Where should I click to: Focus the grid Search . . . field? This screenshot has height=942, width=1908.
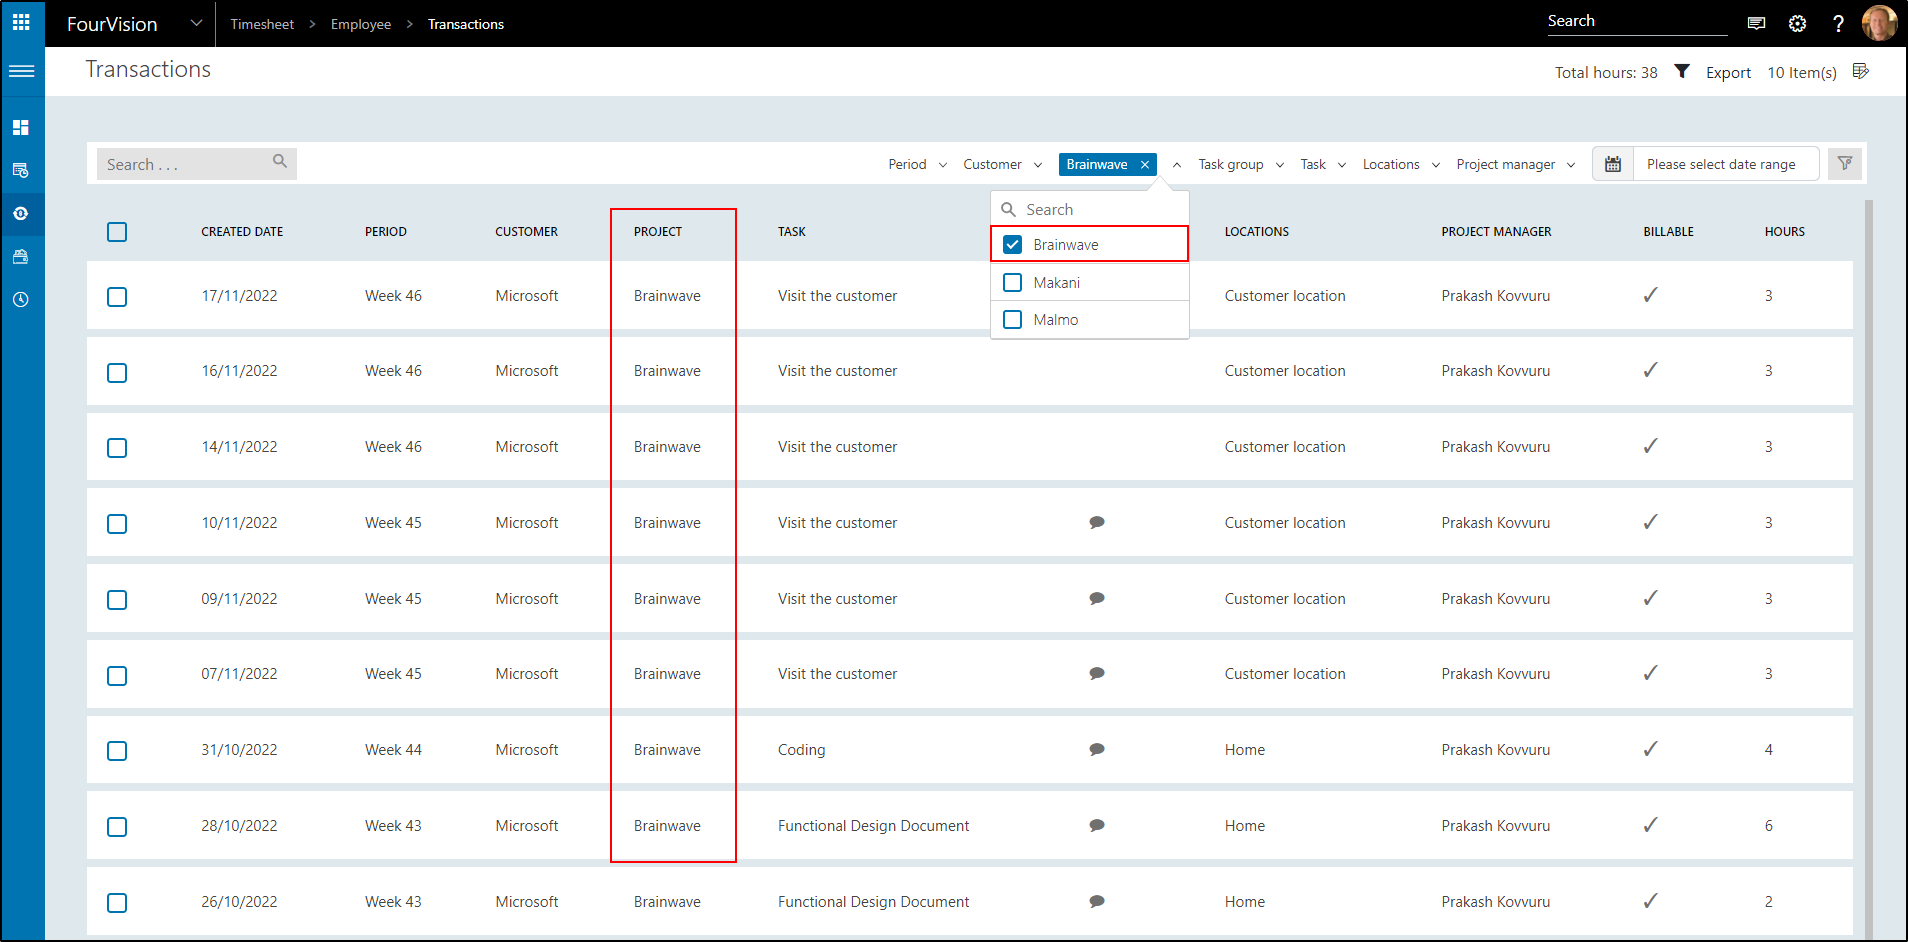[x=197, y=164]
